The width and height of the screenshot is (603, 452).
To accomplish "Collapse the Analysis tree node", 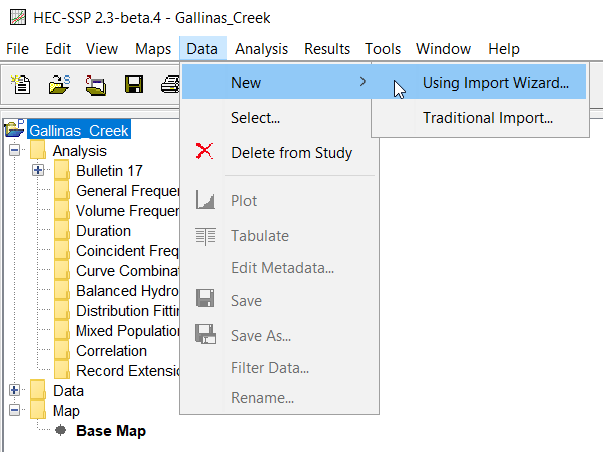I will point(15,151).
